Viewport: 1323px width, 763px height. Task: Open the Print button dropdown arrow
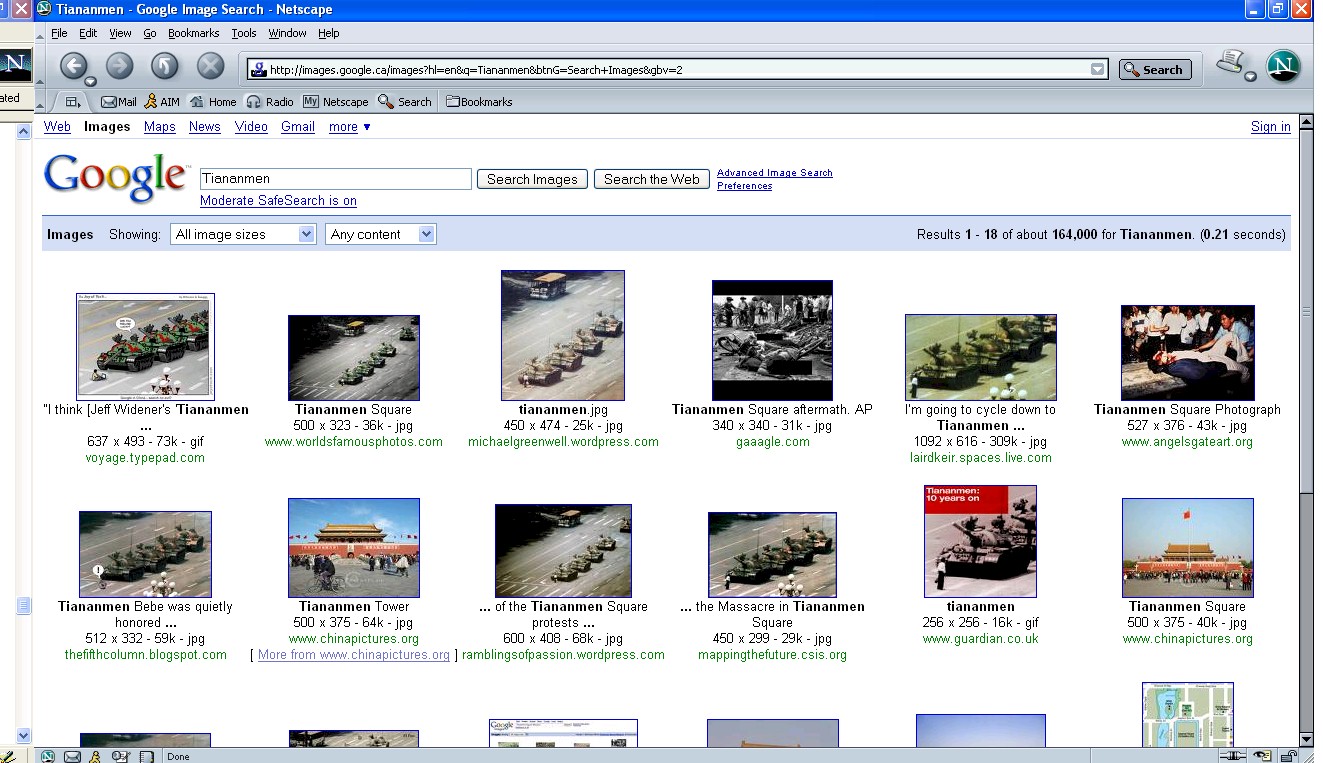[x=1250, y=76]
